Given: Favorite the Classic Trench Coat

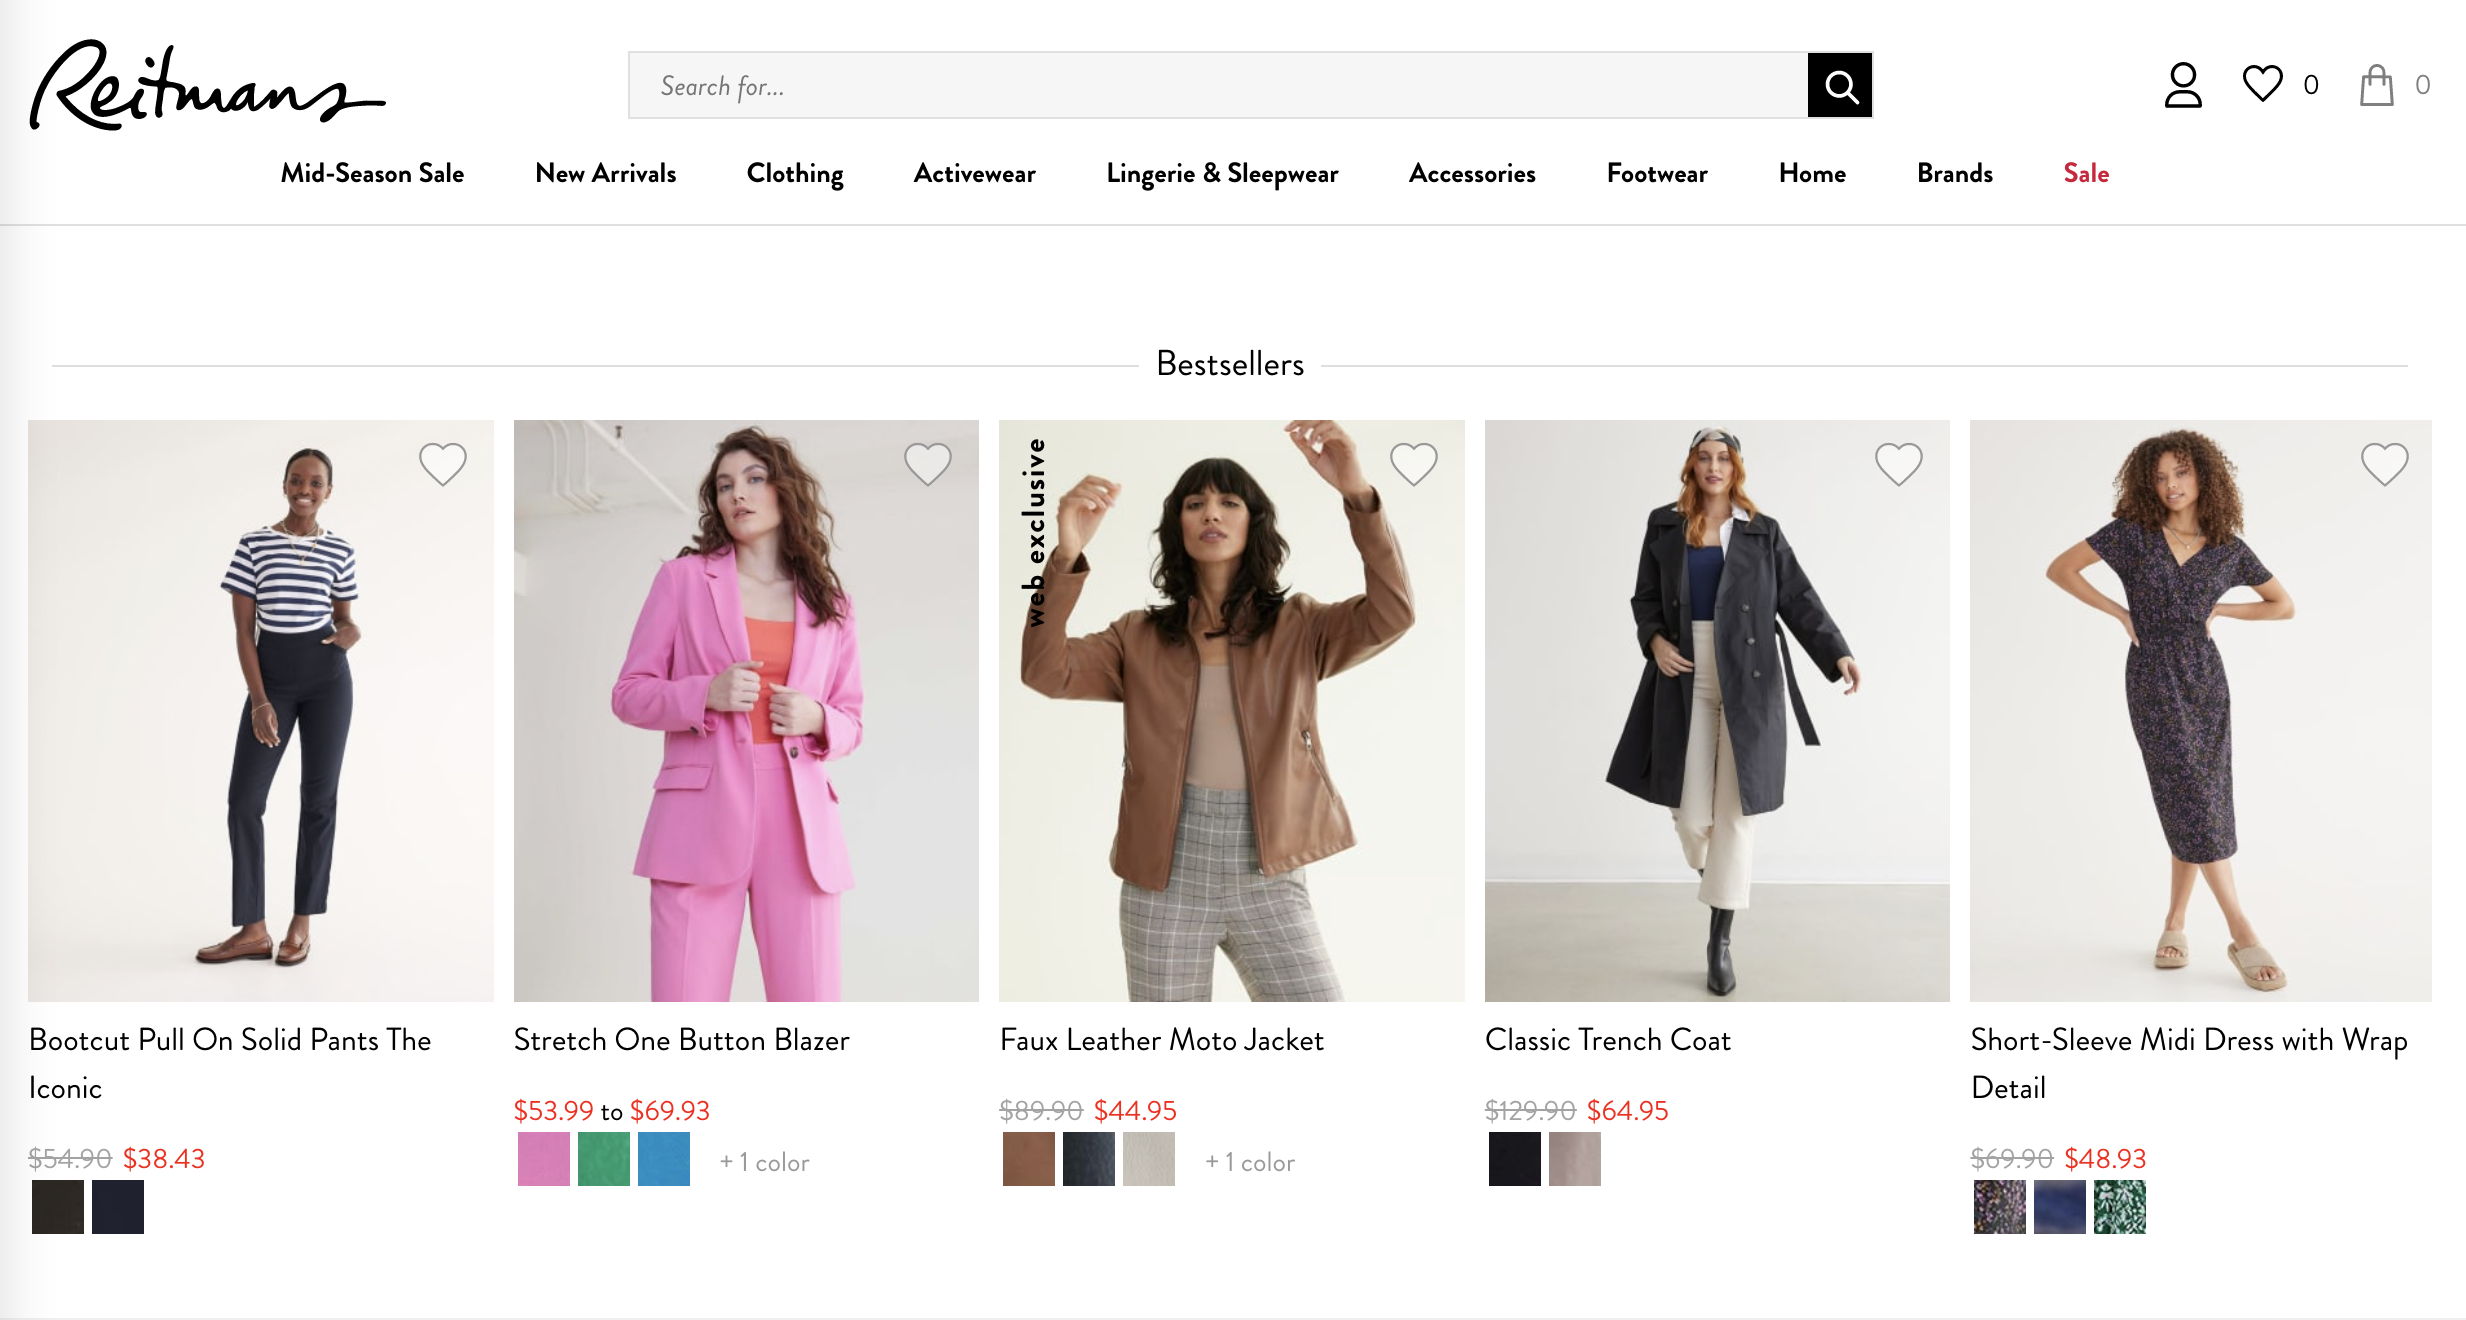Looking at the screenshot, I should click(1898, 464).
